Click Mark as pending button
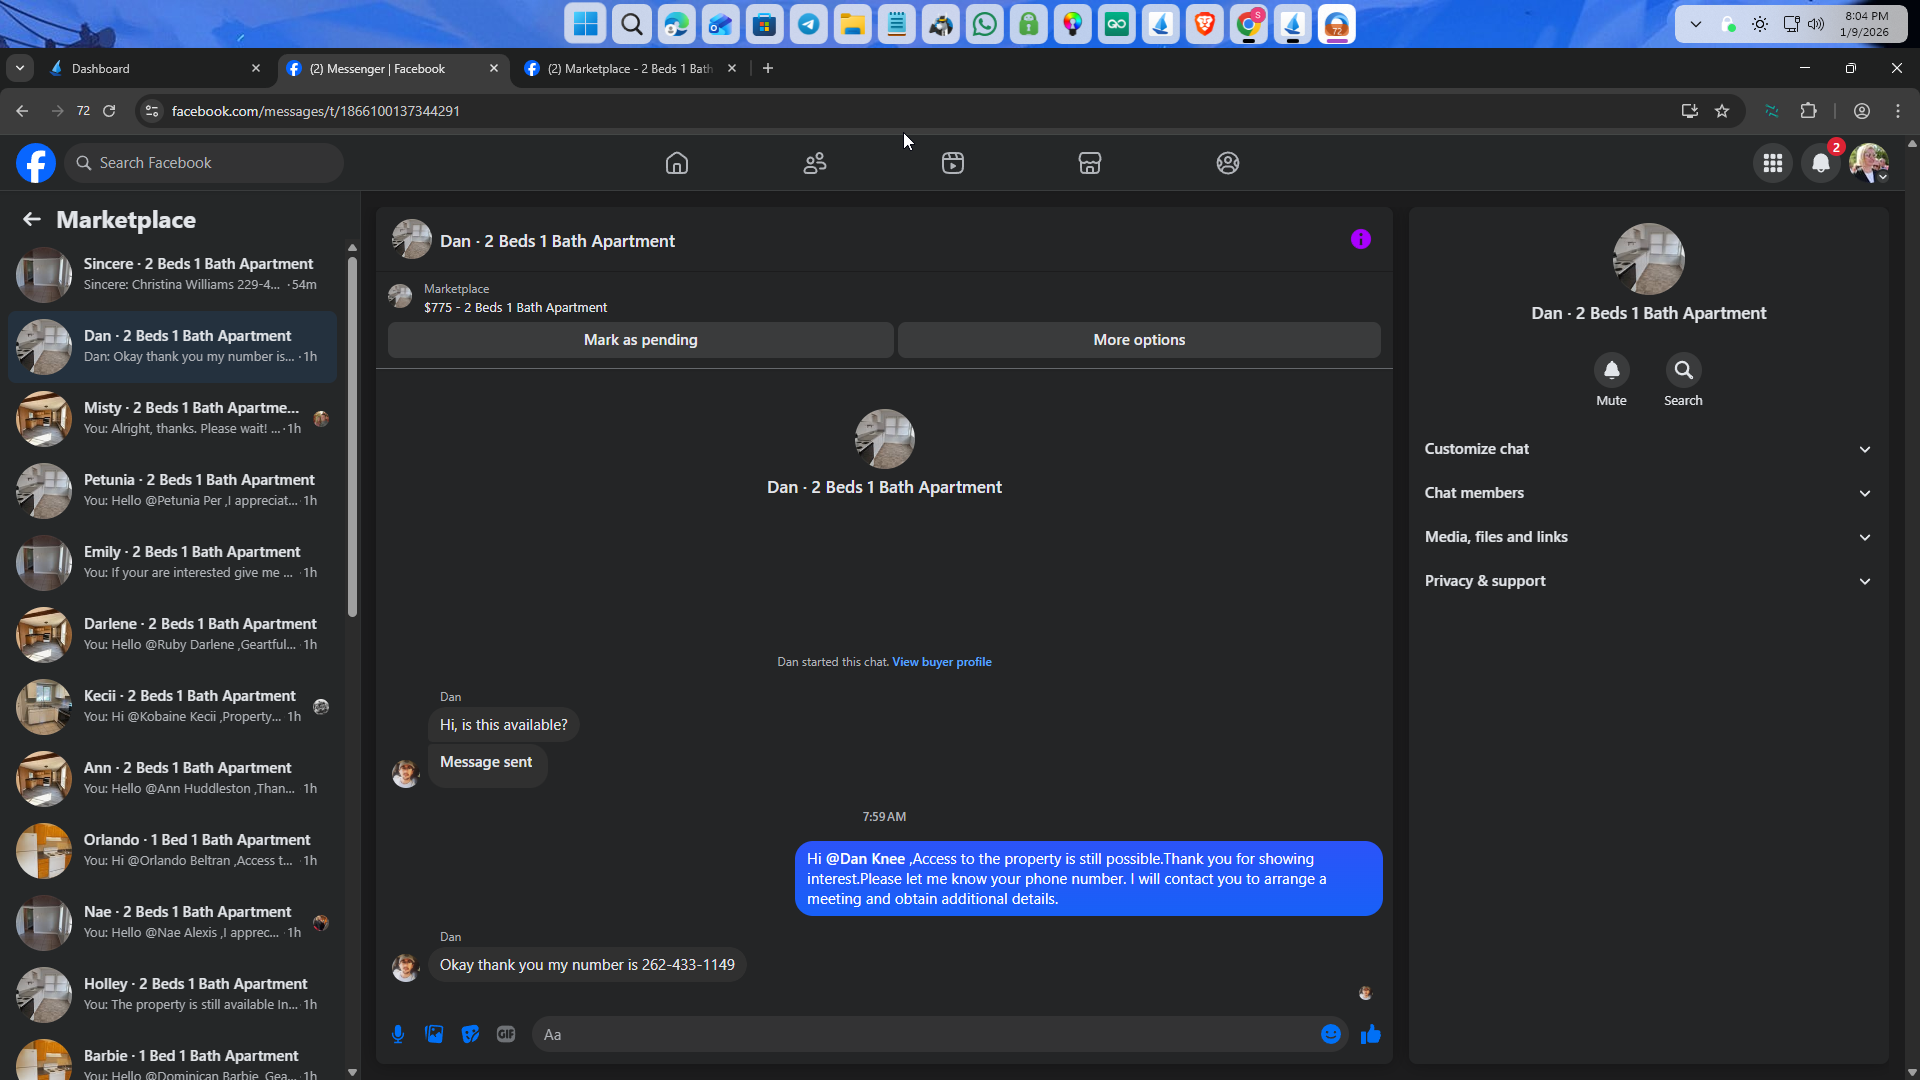 640,340
